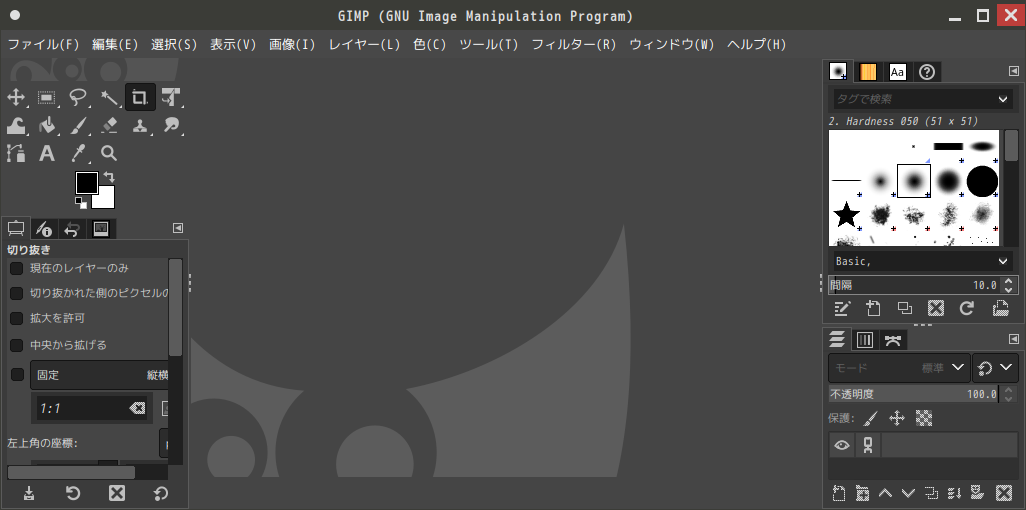Enable the 拡大を許可 checkbox
The height and width of the screenshot is (510, 1026).
pos(17,318)
